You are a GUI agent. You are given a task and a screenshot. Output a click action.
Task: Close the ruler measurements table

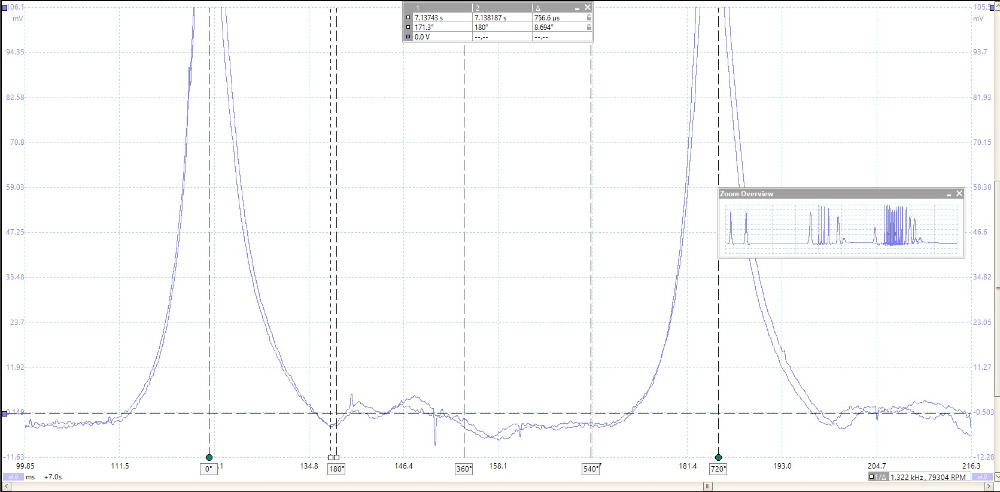pyautogui.click(x=588, y=7)
